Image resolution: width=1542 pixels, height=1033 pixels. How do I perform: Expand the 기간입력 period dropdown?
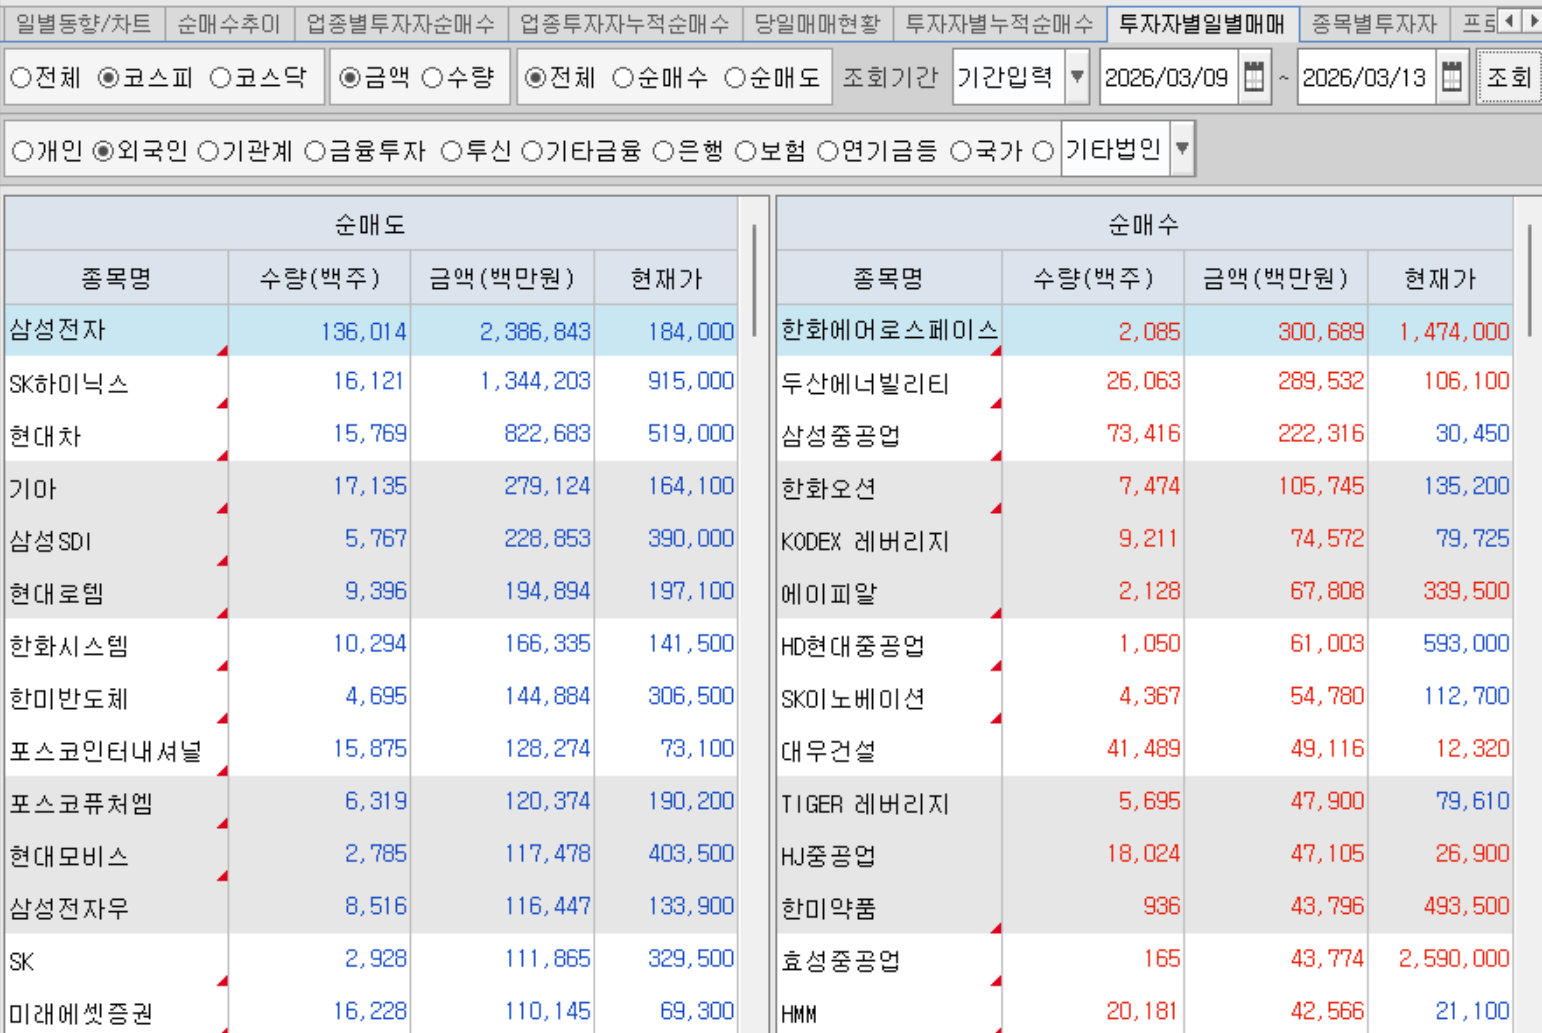1076,77
